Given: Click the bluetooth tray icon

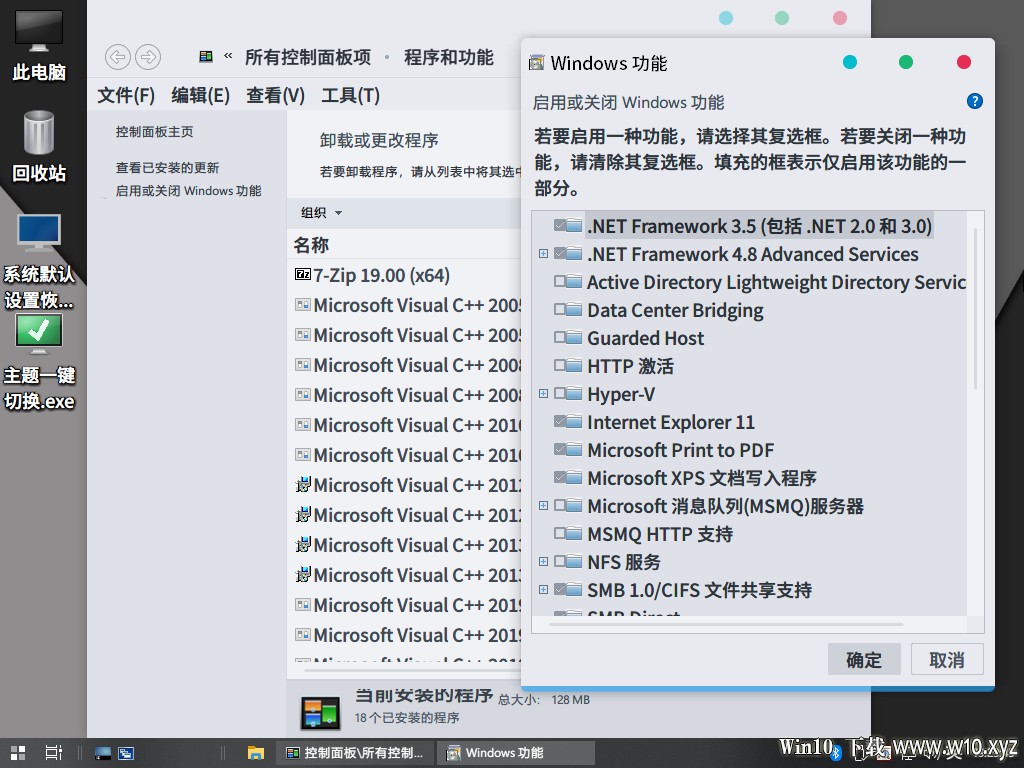Looking at the screenshot, I should click(x=837, y=756).
